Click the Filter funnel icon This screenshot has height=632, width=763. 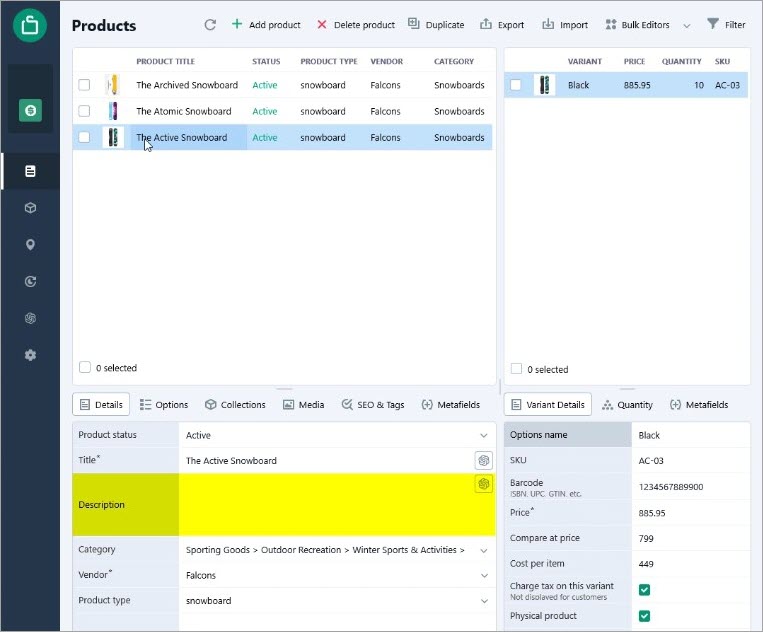(x=713, y=24)
